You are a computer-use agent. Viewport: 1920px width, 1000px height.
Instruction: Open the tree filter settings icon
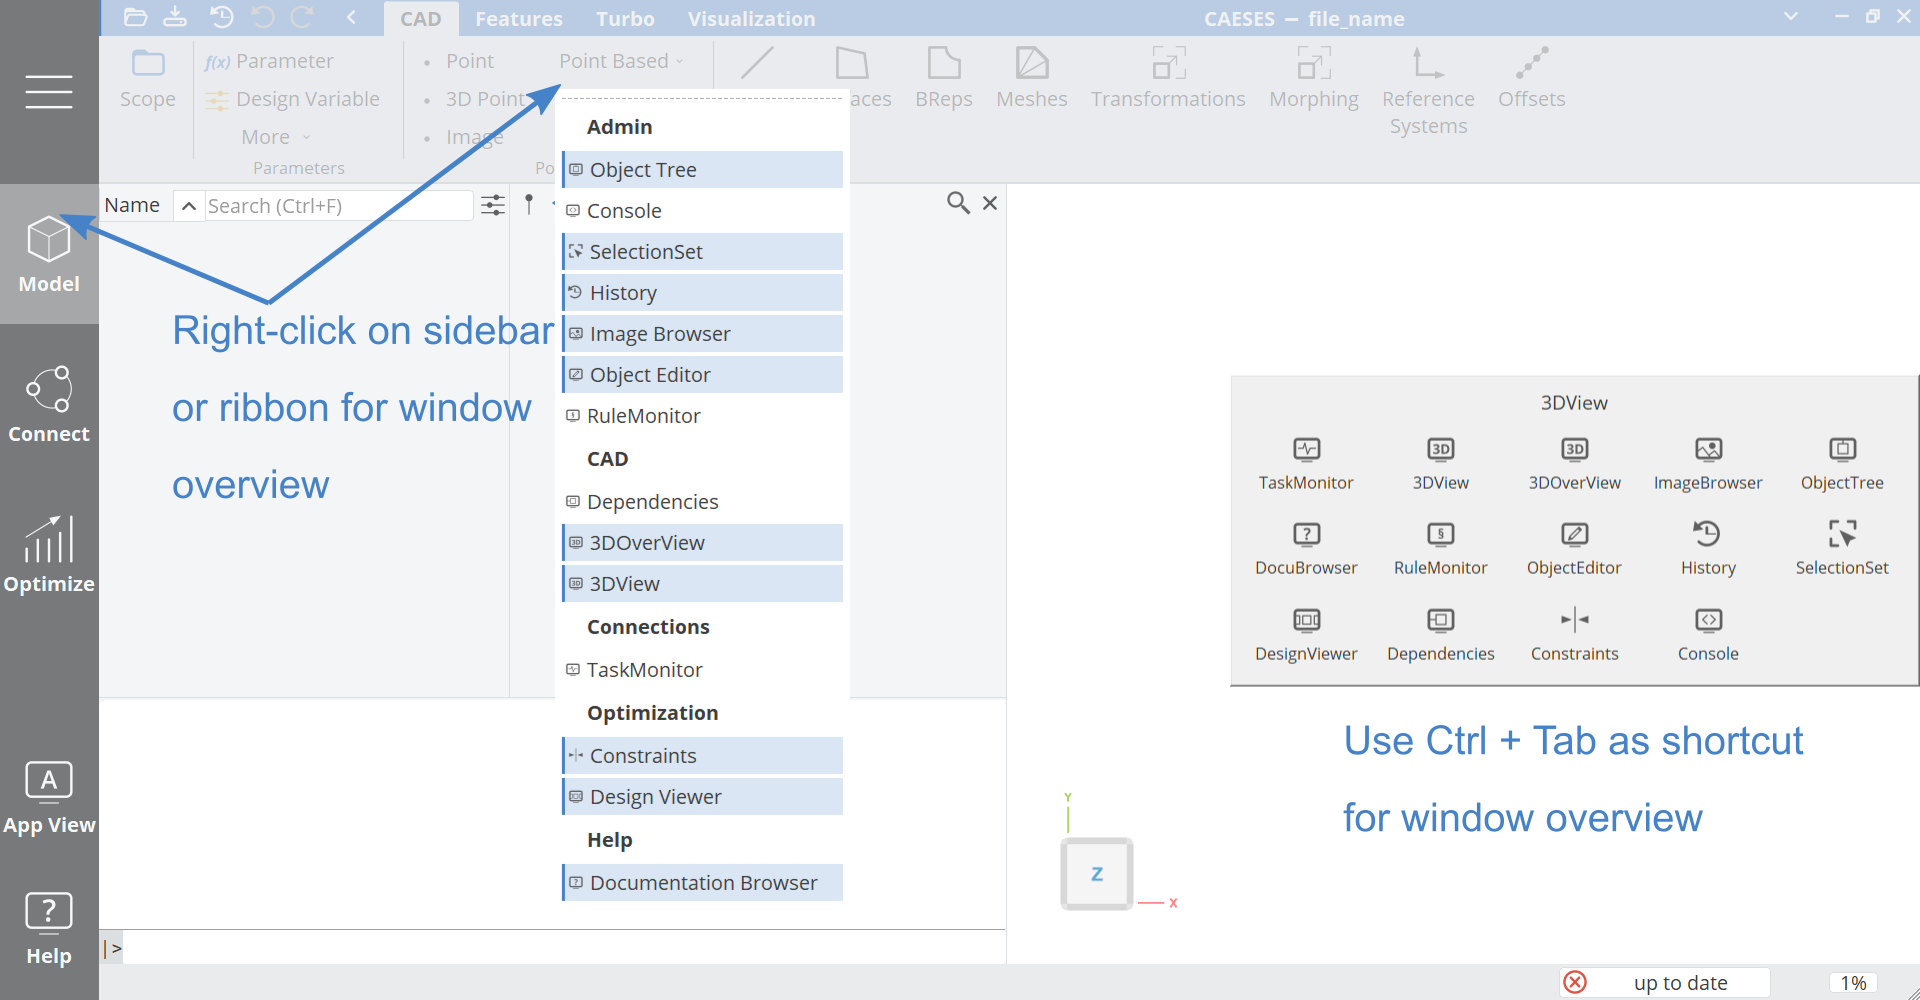[493, 205]
